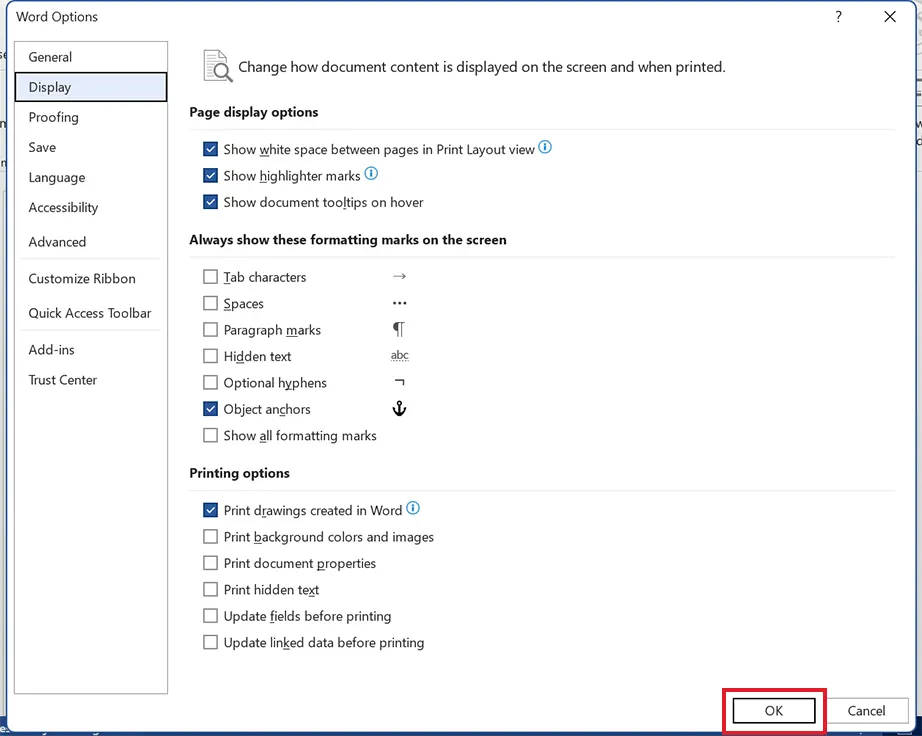Image resolution: width=922 pixels, height=736 pixels.
Task: Click info icon beside white space option
Action: [545, 147]
